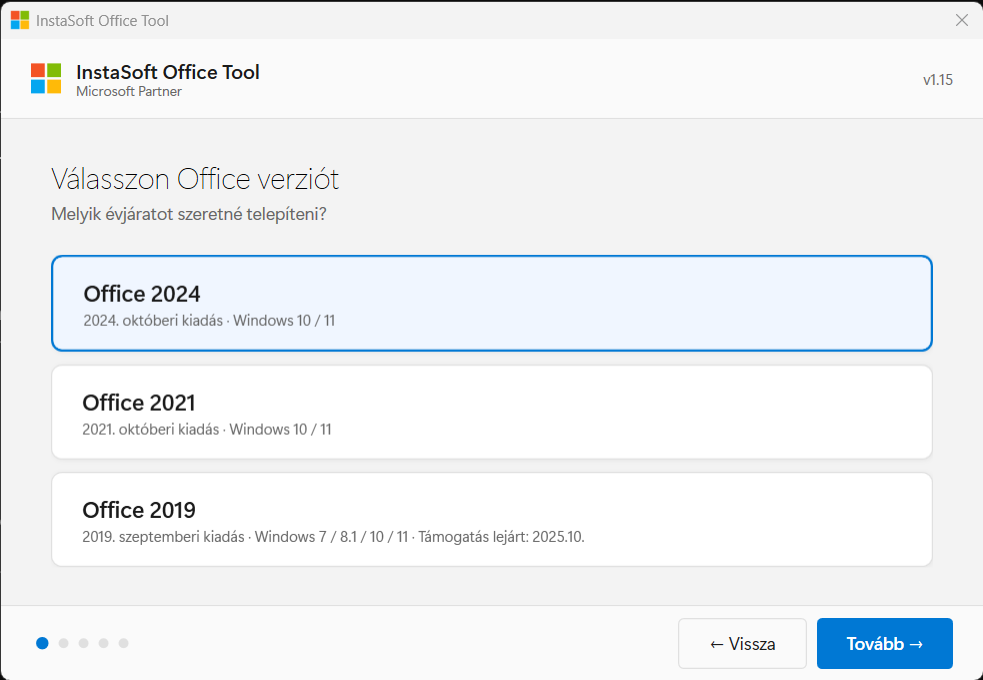Screen dimensions: 983x680
Task: Pick the Office 2019 option card
Action: tap(491, 520)
